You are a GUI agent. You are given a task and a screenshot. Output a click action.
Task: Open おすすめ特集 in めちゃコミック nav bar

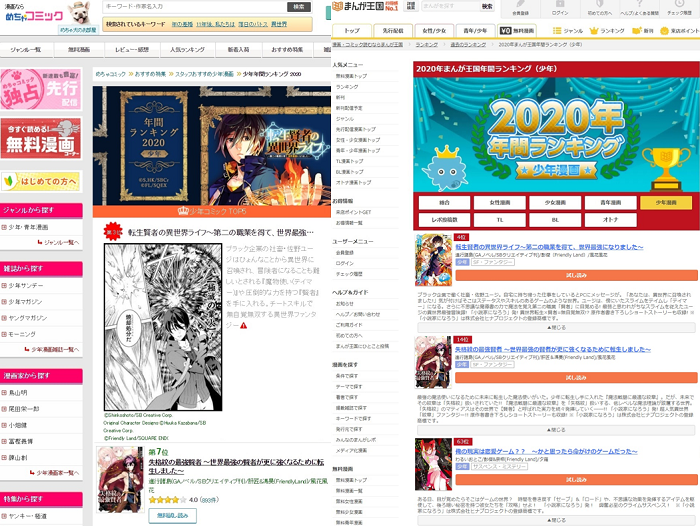(287, 50)
